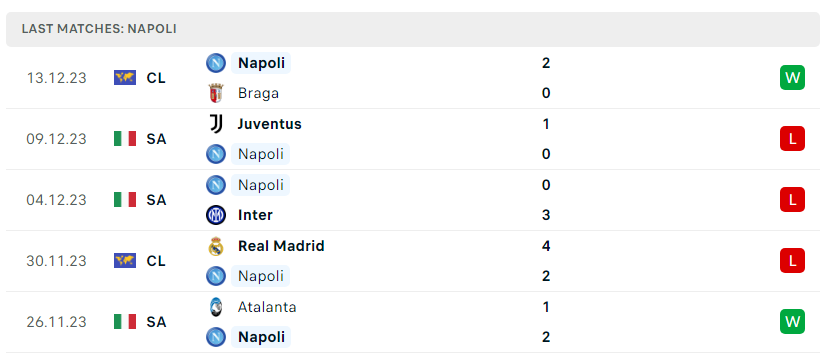827x361 pixels.
Task: Click Champions League icon for 13.12.23 match
Action: [x=125, y=78]
